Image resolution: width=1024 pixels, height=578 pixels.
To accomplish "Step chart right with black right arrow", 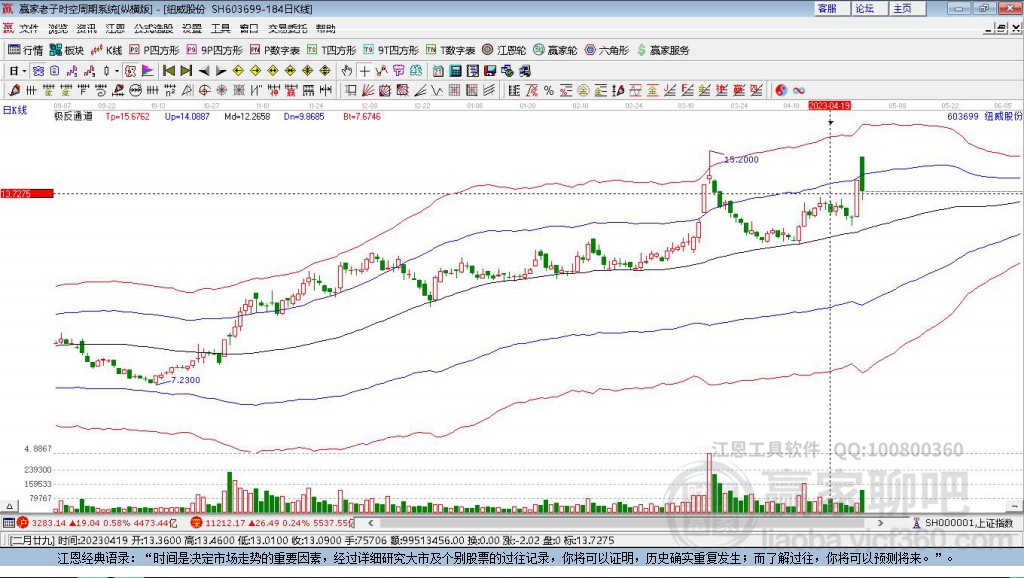I will click(x=221, y=71).
